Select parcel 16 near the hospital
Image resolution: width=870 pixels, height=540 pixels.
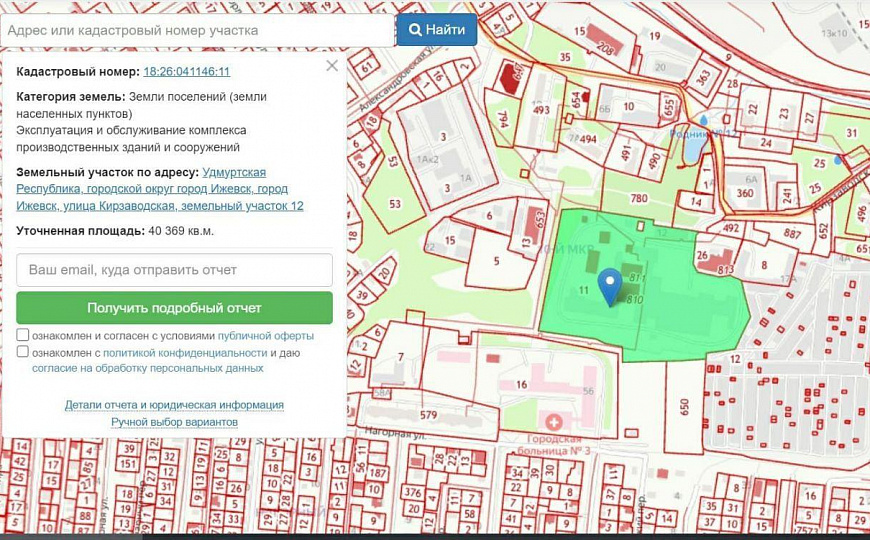pyautogui.click(x=521, y=385)
